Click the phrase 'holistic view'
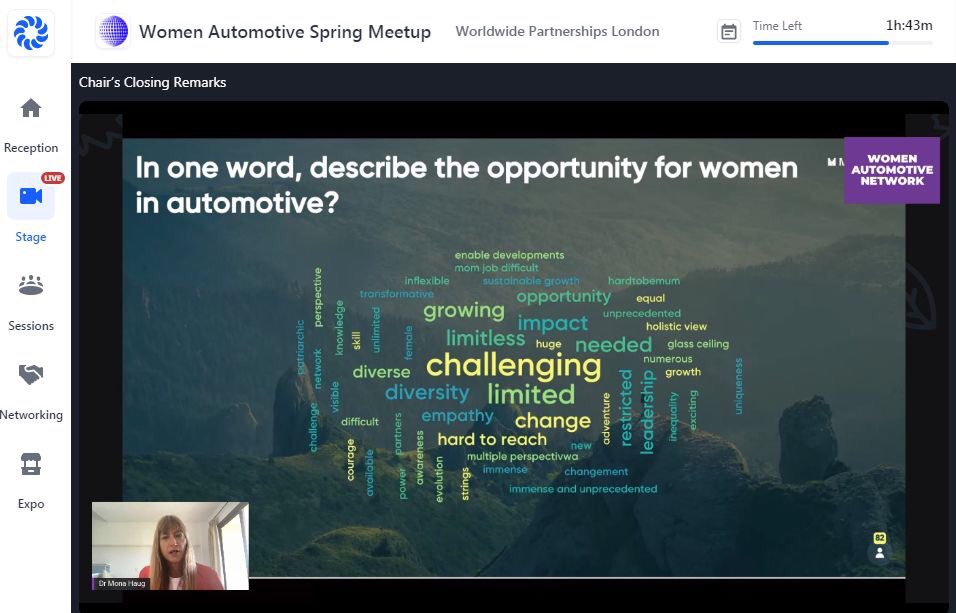The image size is (956, 613). (676, 326)
